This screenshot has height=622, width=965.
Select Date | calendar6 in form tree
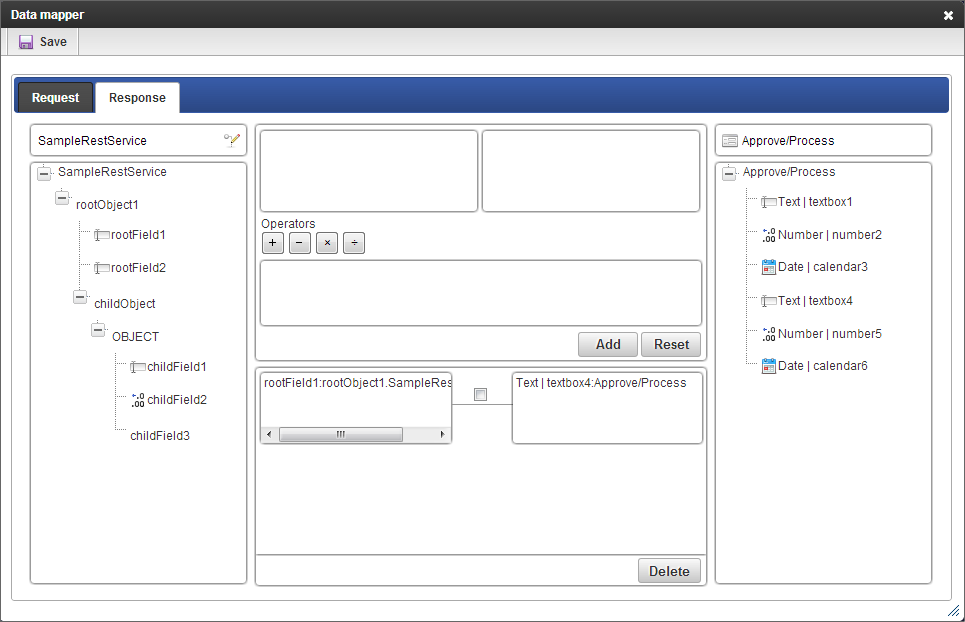coord(823,366)
